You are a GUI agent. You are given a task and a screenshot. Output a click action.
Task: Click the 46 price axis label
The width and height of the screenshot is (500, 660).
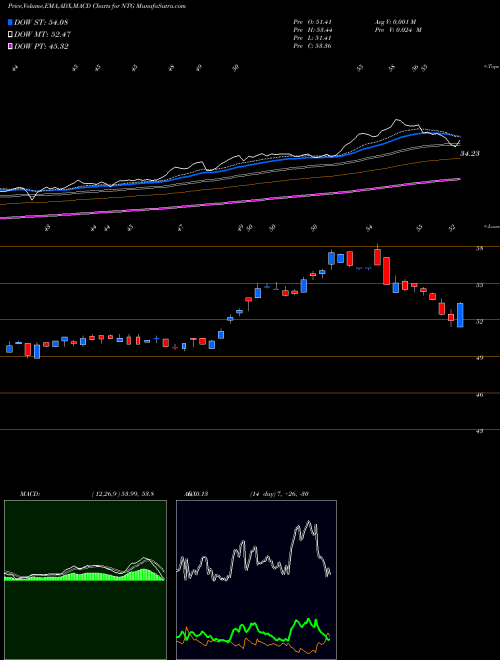tap(479, 395)
